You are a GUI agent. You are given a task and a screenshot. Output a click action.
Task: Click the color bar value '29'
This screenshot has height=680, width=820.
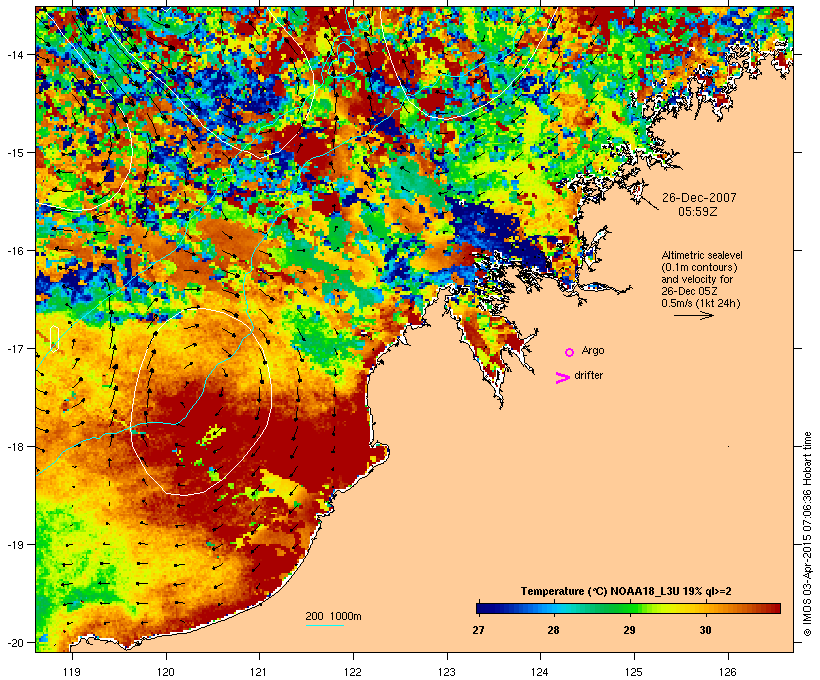pyautogui.click(x=629, y=630)
